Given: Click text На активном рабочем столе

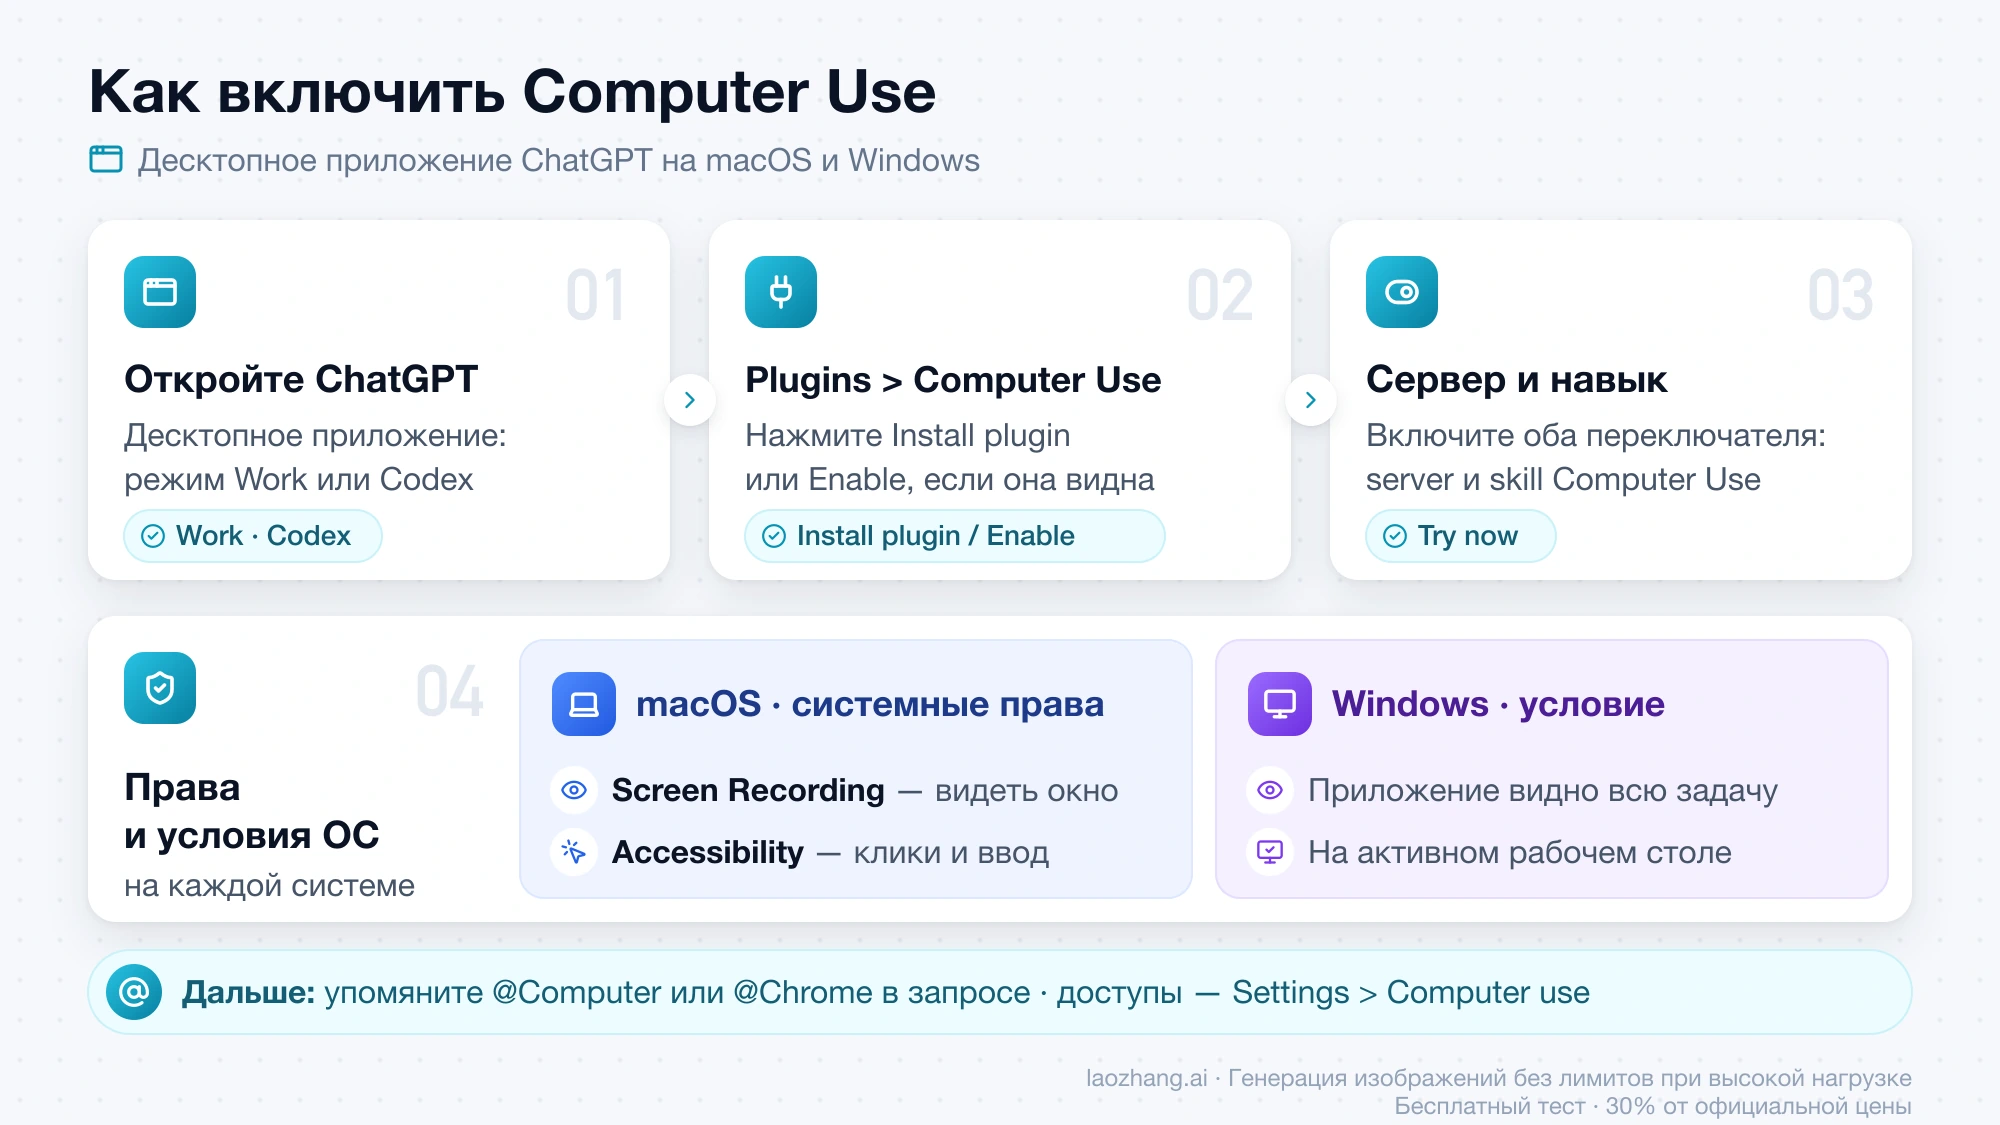Looking at the screenshot, I should point(1520,852).
